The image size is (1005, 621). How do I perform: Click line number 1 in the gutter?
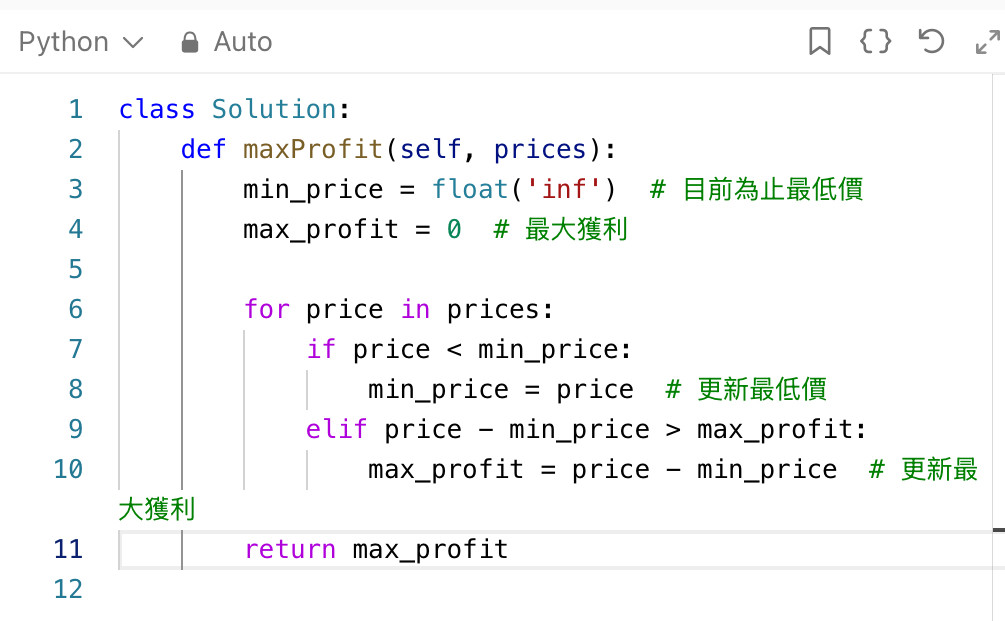tap(76, 109)
